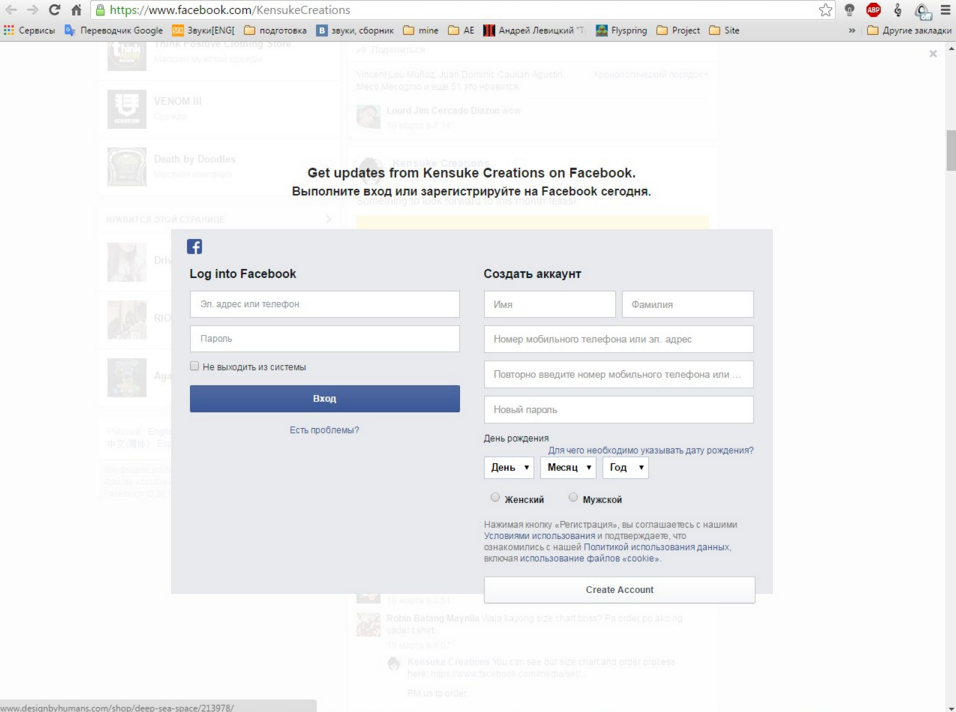Open the browser home page icon

coord(76,10)
